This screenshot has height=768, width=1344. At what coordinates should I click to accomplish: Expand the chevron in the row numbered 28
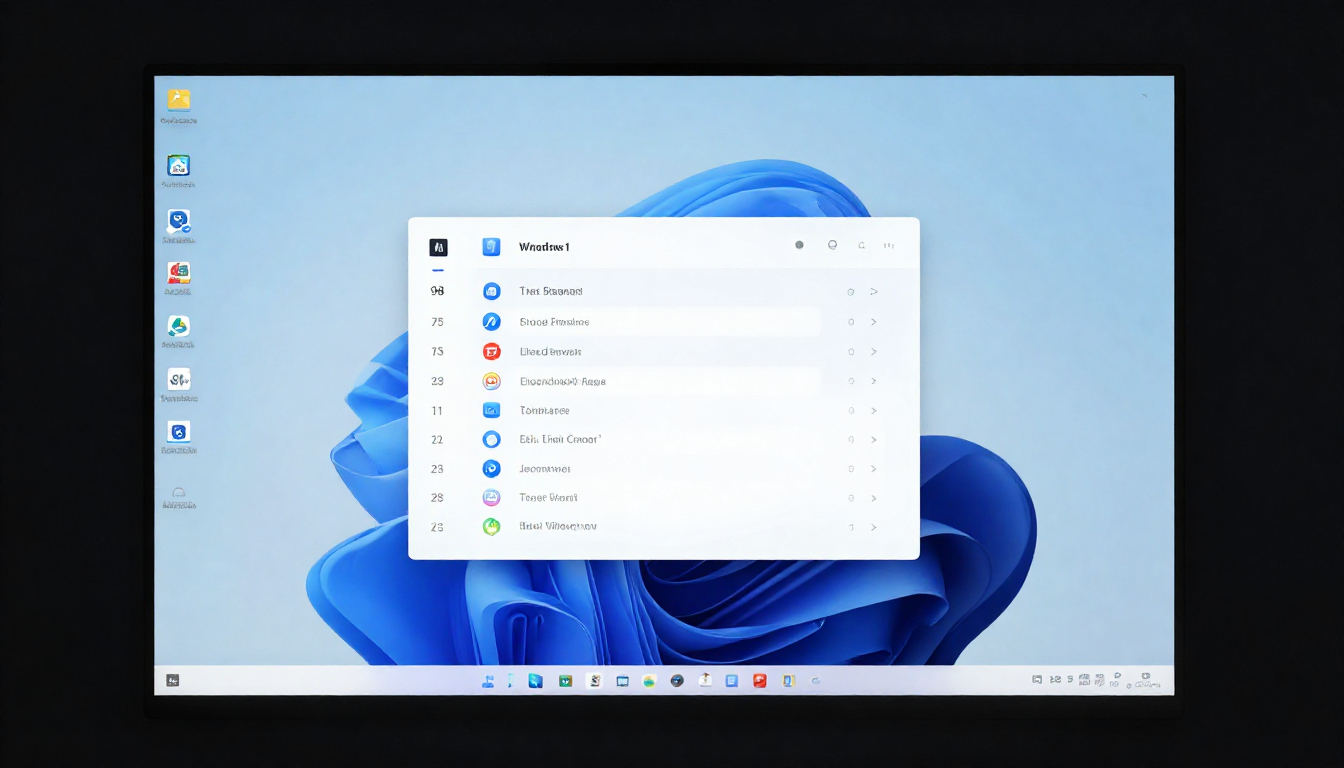point(874,497)
